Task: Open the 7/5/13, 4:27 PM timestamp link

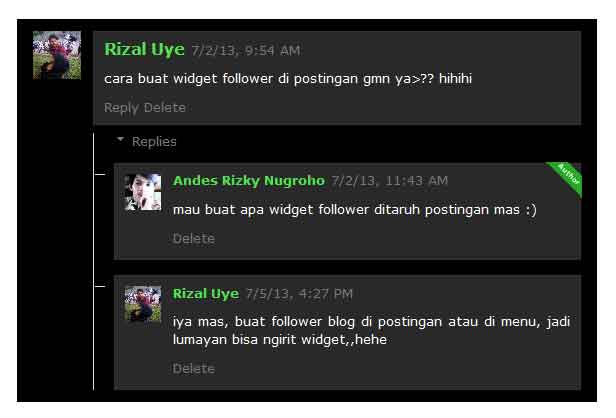Action: click(299, 294)
